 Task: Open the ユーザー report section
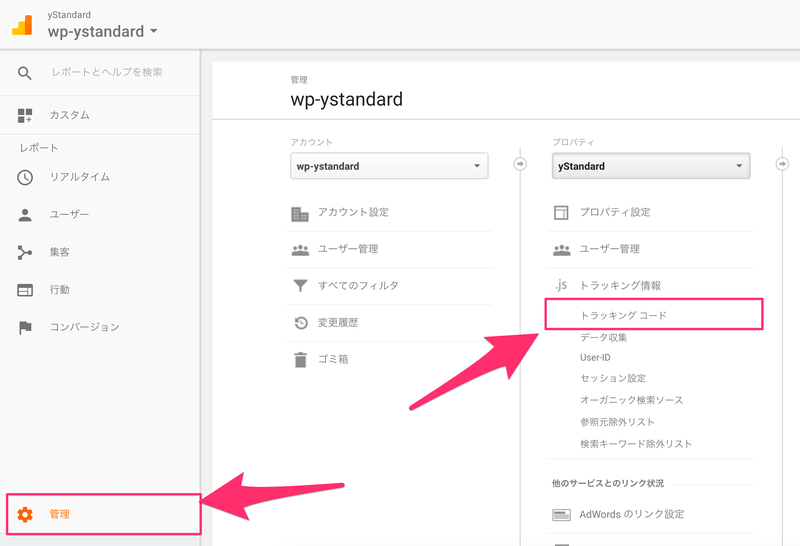[x=69, y=215]
